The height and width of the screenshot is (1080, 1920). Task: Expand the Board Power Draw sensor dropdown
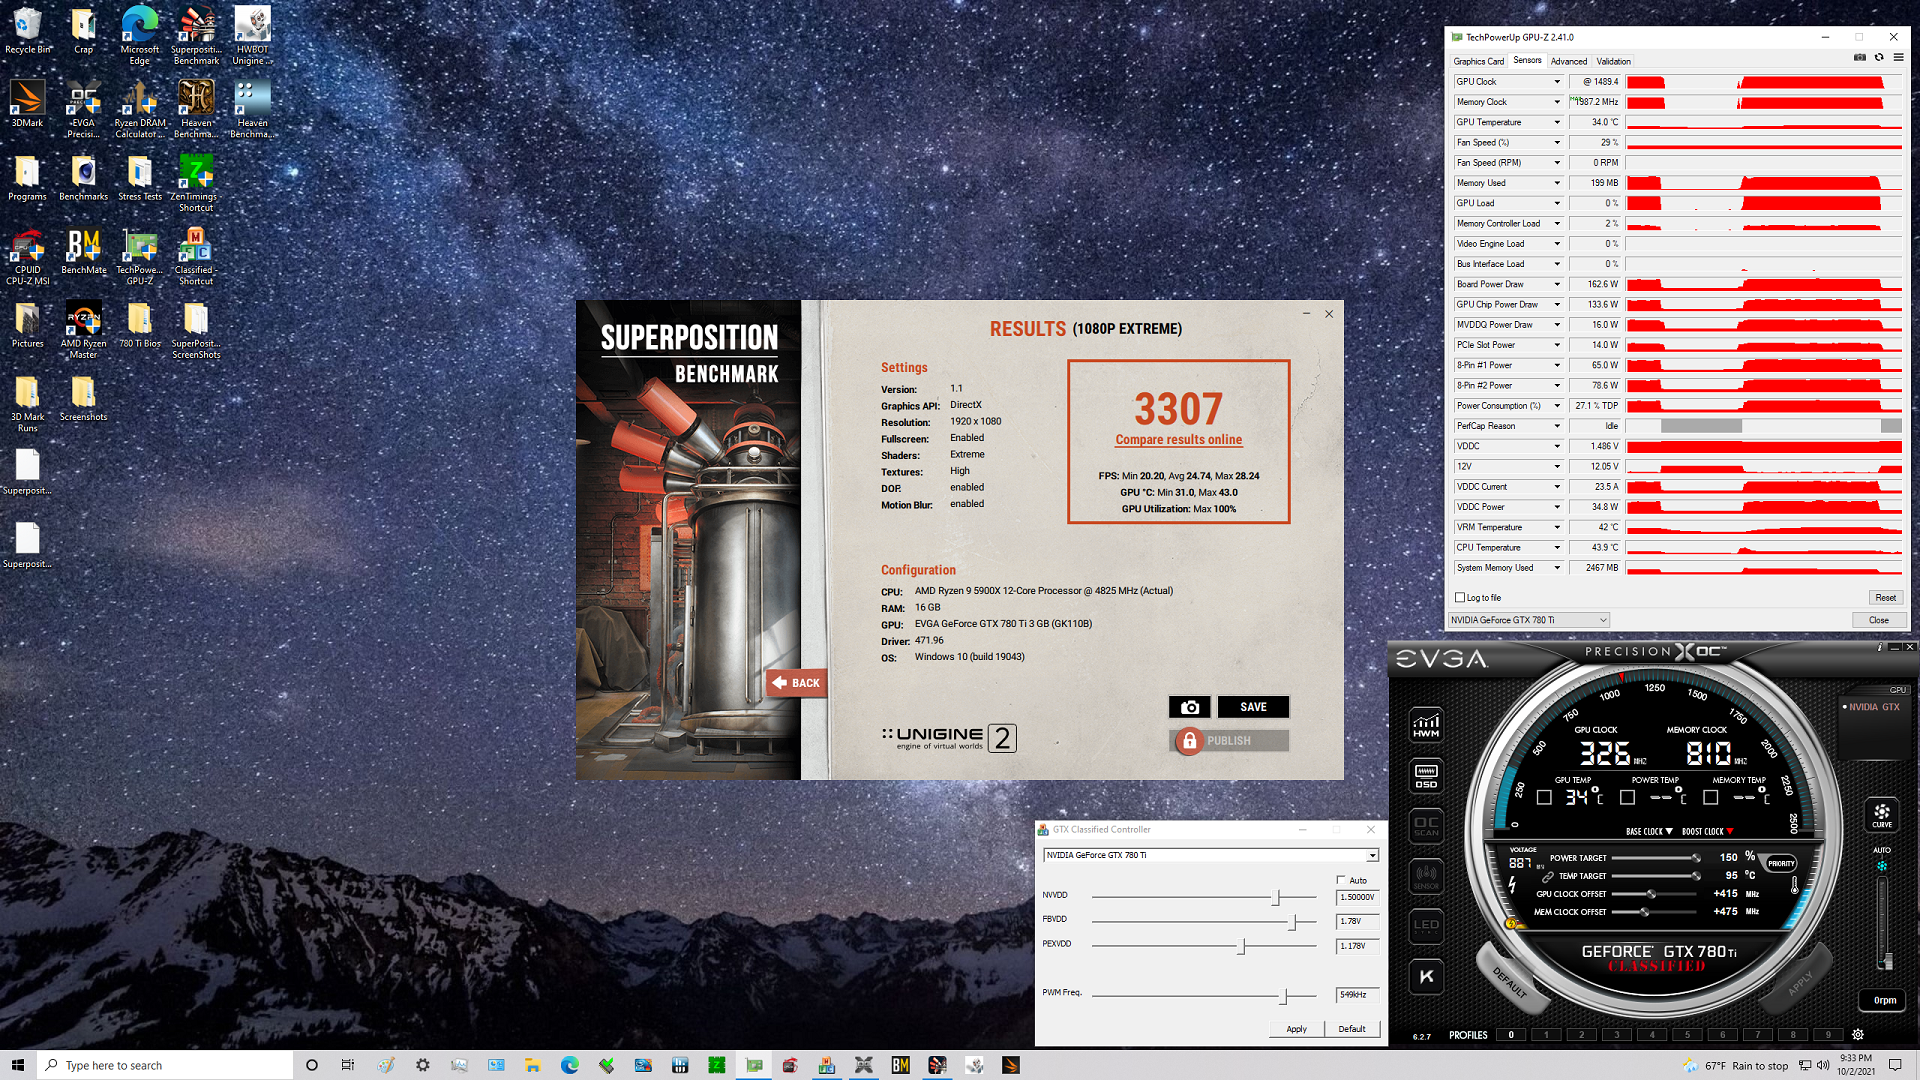(1557, 284)
